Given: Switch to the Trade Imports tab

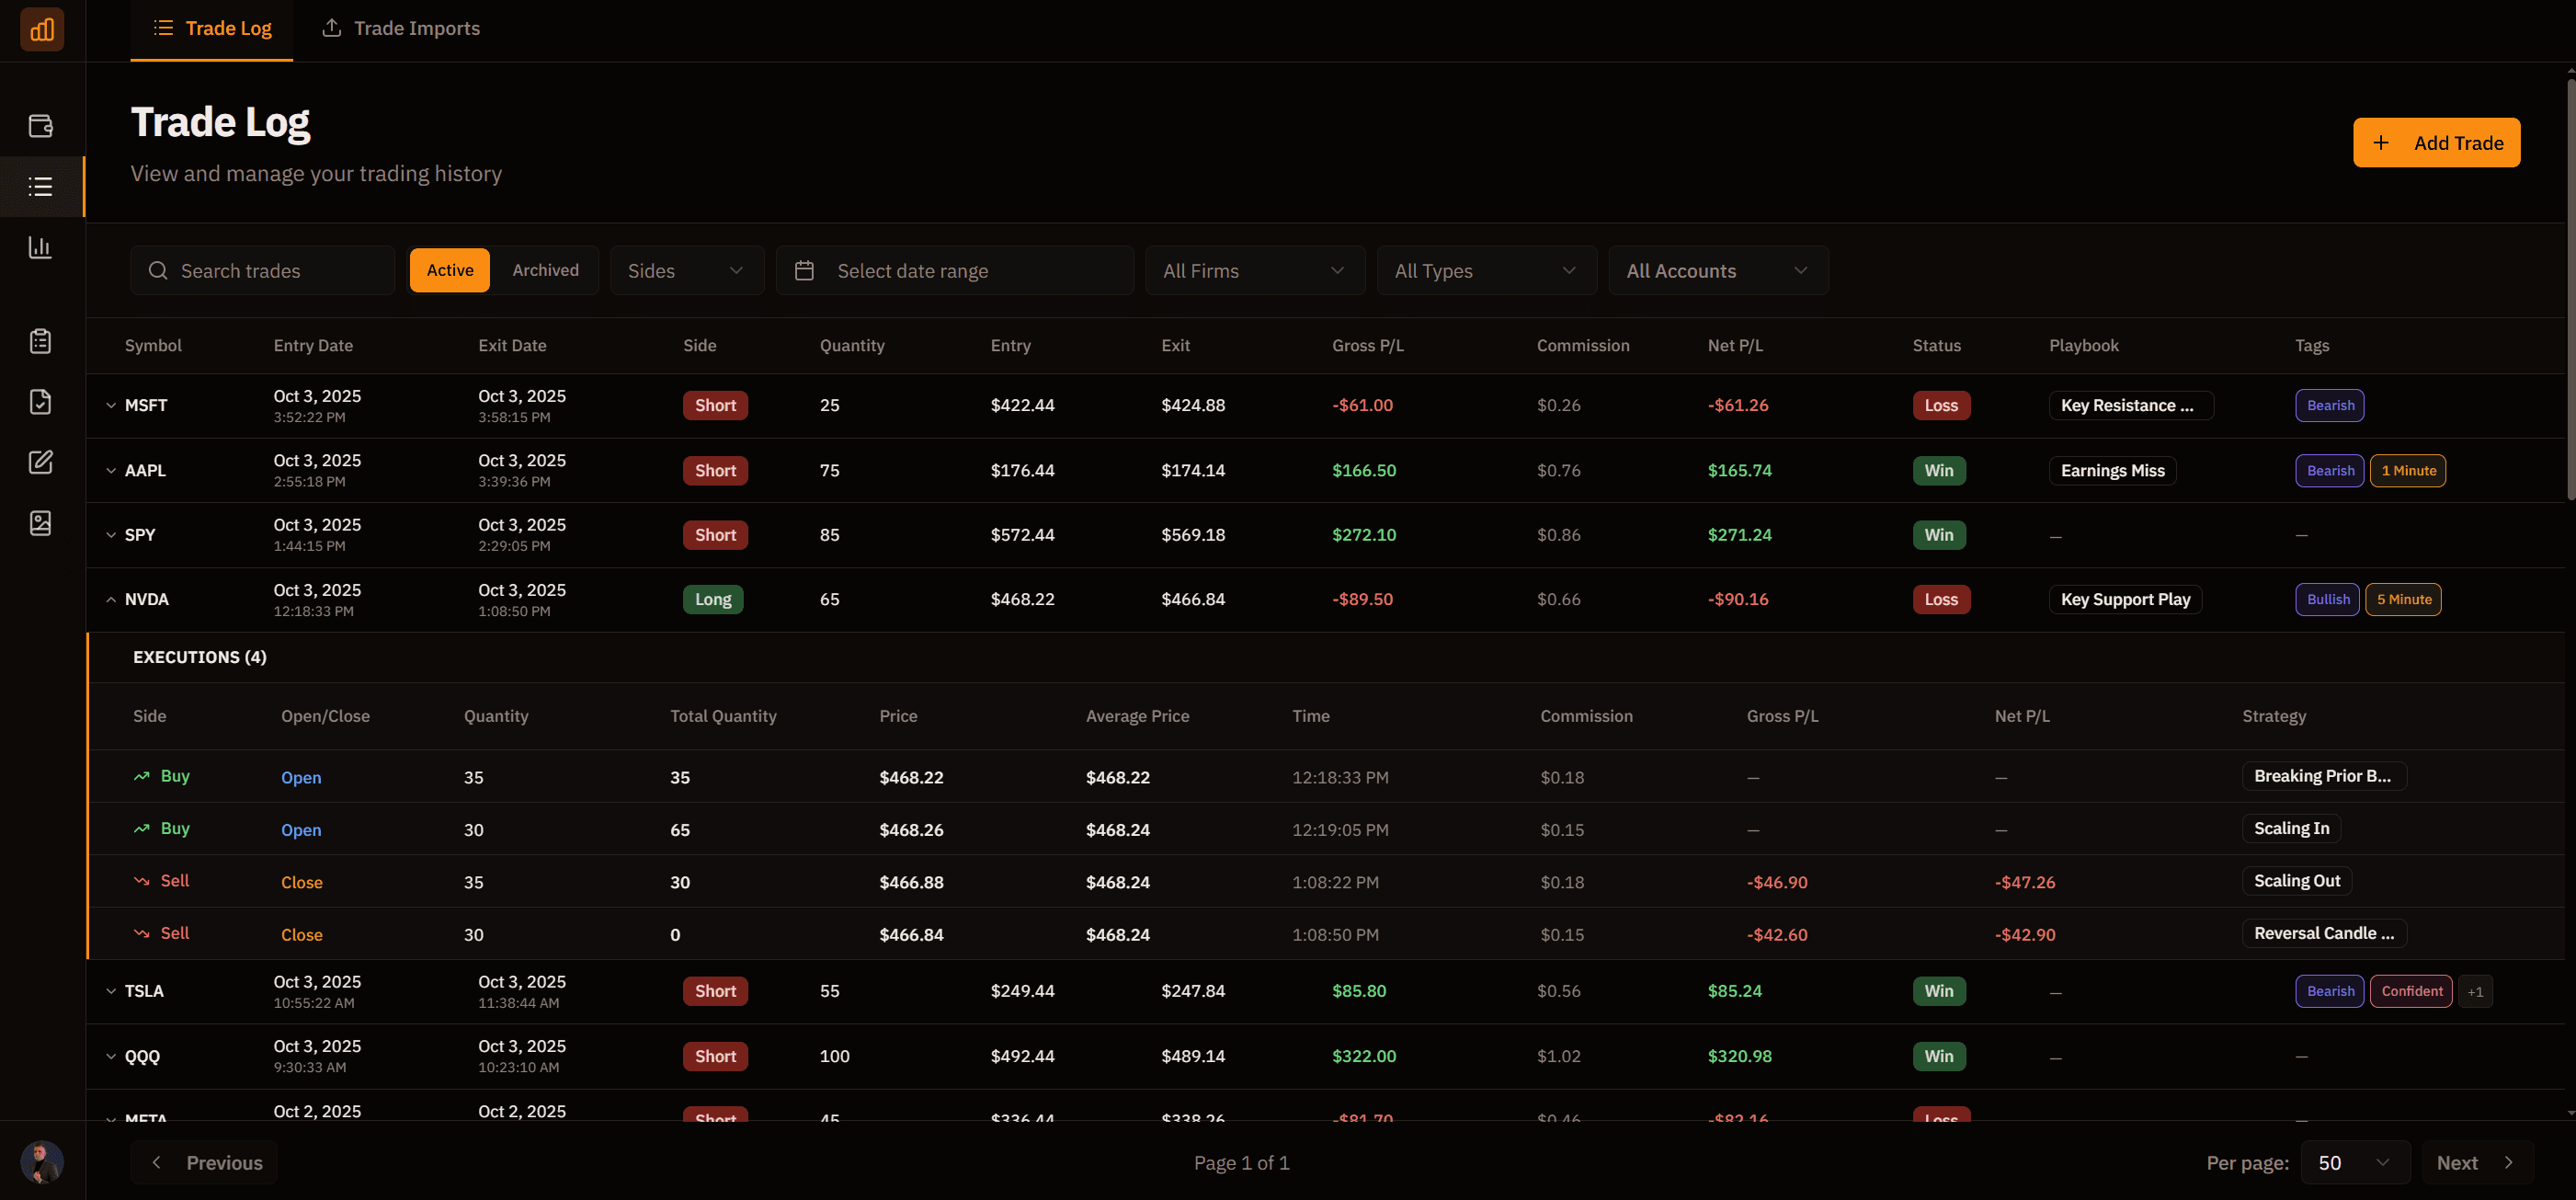Looking at the screenshot, I should [x=399, y=28].
